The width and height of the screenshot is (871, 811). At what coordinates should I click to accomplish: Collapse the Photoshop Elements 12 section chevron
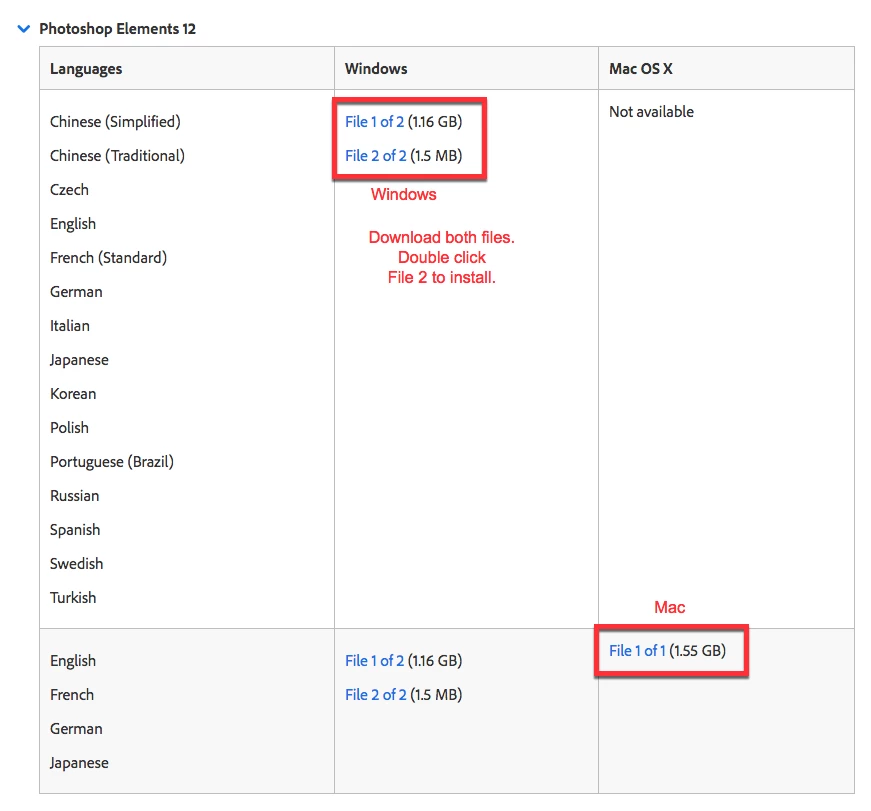pos(23,29)
